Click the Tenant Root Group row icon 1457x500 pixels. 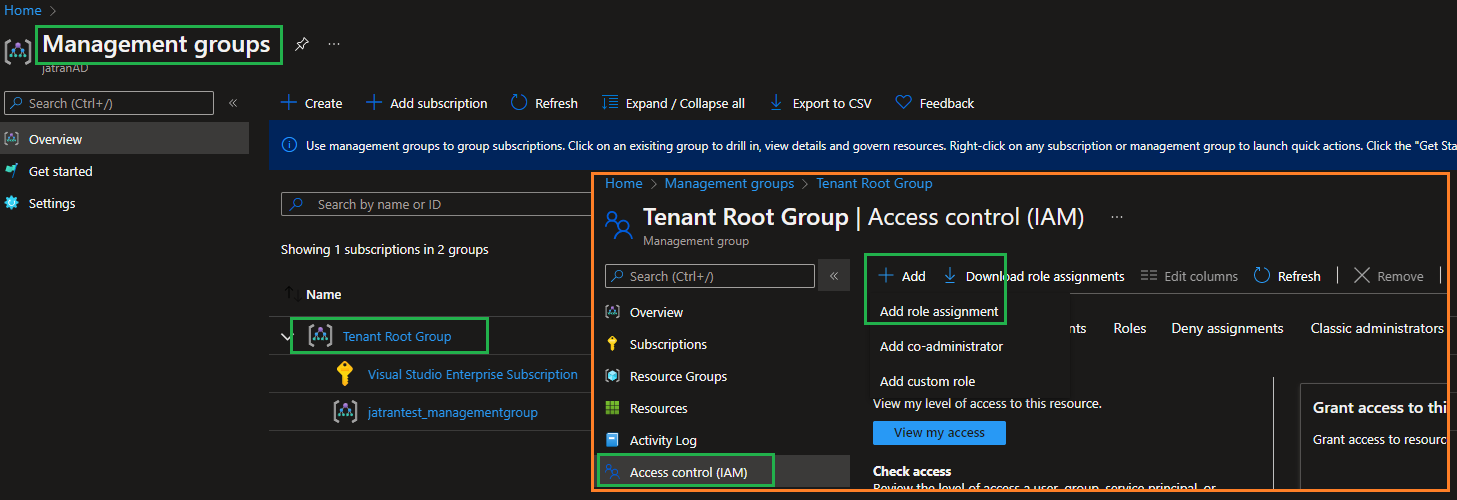(x=320, y=336)
